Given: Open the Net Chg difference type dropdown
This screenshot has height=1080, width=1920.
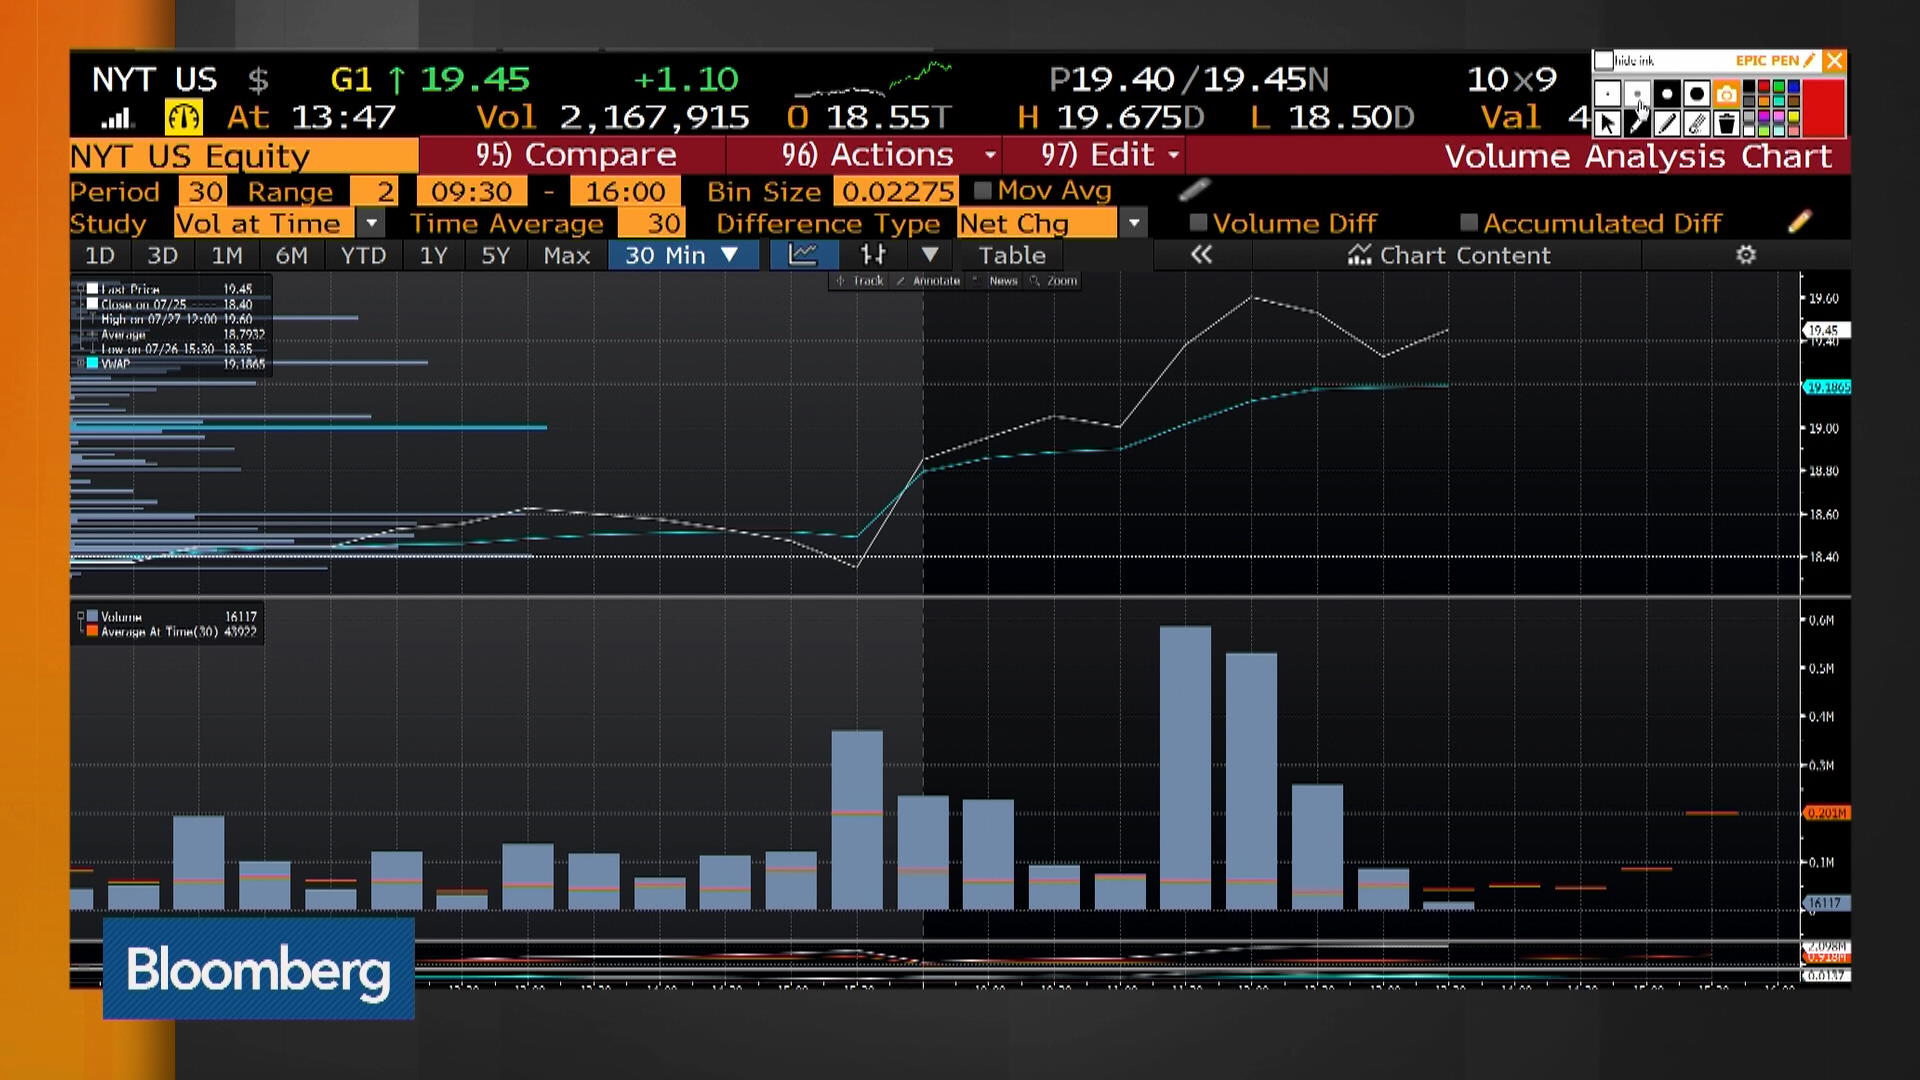Looking at the screenshot, I should (x=1133, y=223).
